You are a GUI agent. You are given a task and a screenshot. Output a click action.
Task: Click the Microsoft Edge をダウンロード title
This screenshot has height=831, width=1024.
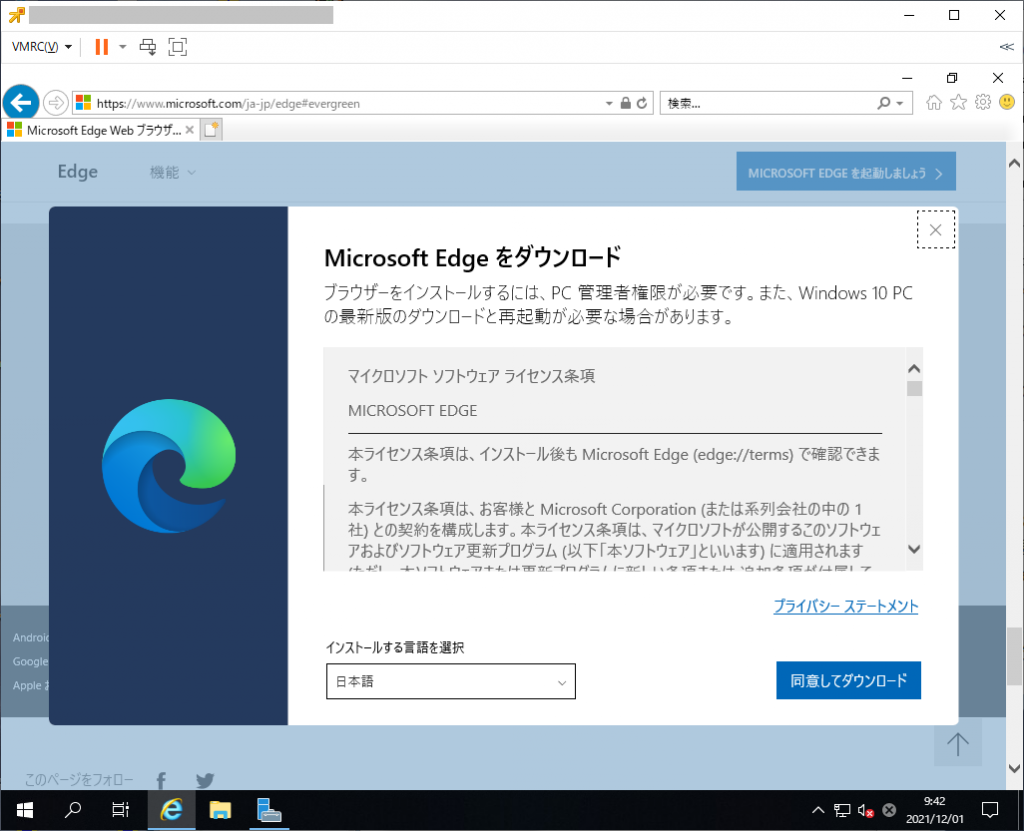click(x=473, y=257)
